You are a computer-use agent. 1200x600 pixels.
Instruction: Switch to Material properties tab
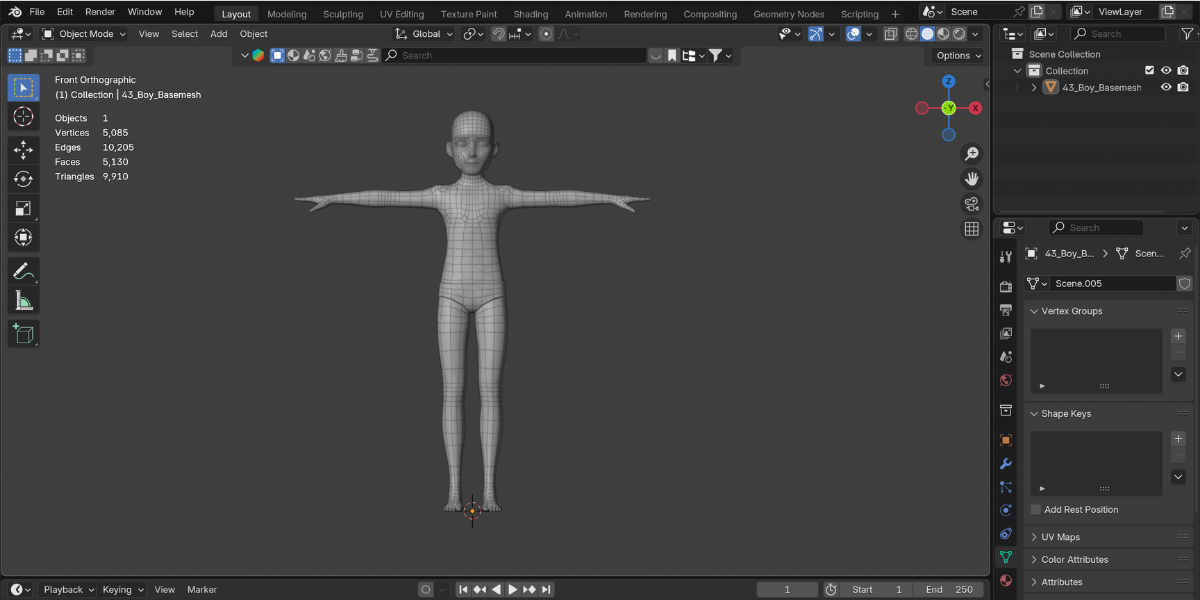(x=1006, y=580)
